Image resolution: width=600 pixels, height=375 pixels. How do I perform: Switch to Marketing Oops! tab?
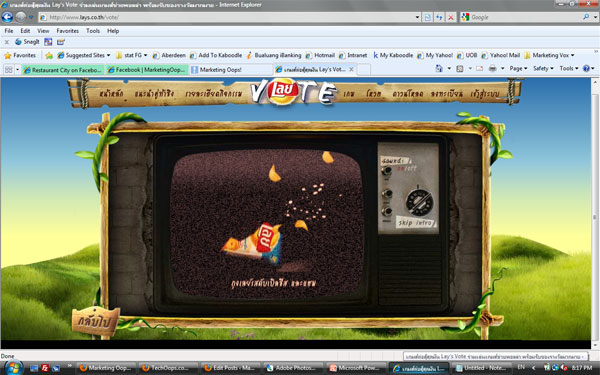click(231, 70)
